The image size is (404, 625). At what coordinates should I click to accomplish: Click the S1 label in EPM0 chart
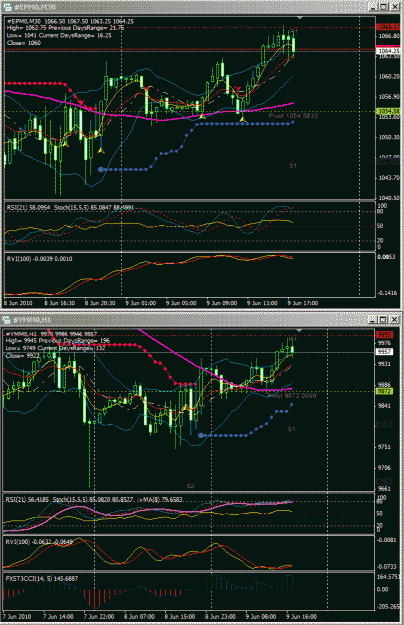click(292, 165)
